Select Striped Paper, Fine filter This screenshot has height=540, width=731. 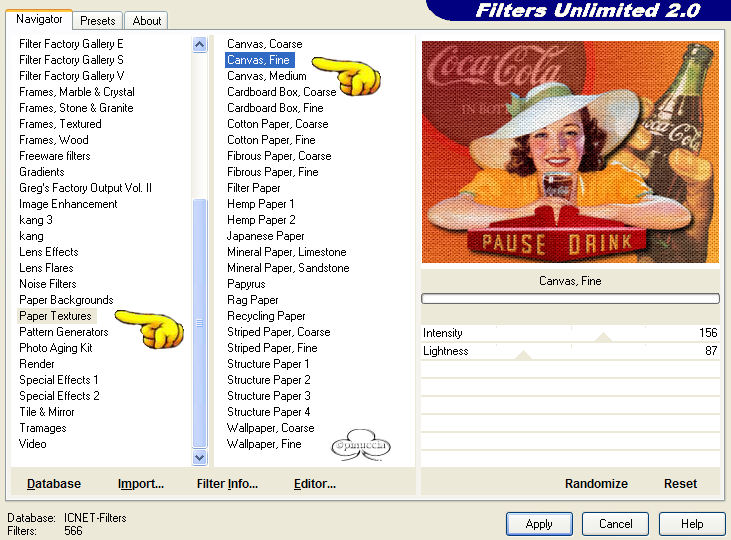272,348
